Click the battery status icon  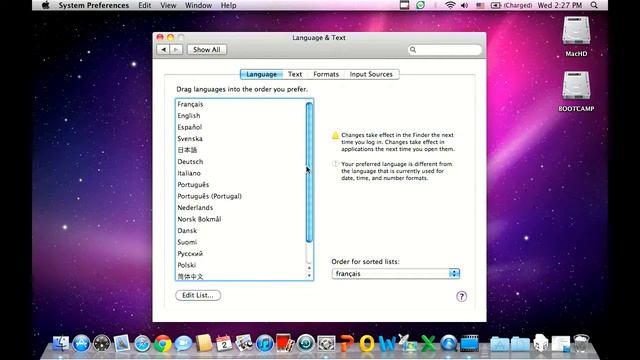pos(496,5)
